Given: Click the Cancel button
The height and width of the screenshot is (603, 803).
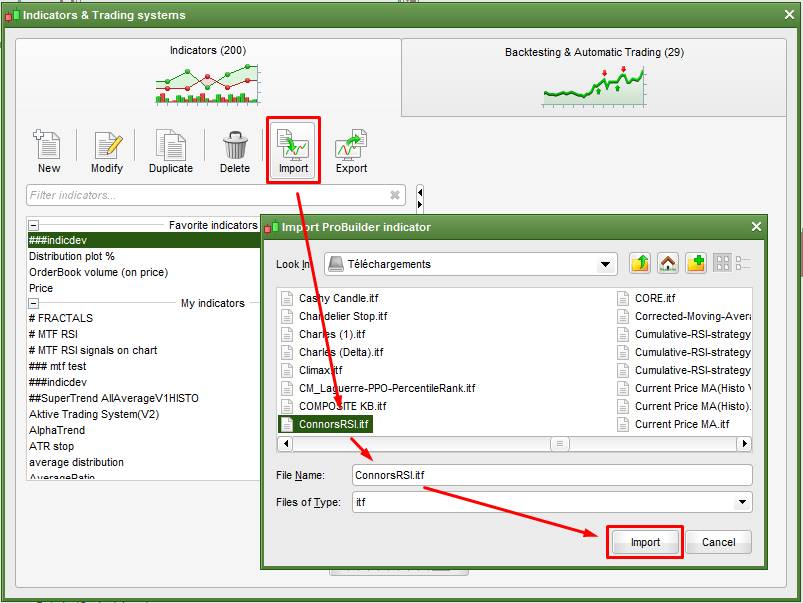Looking at the screenshot, I should [719, 542].
